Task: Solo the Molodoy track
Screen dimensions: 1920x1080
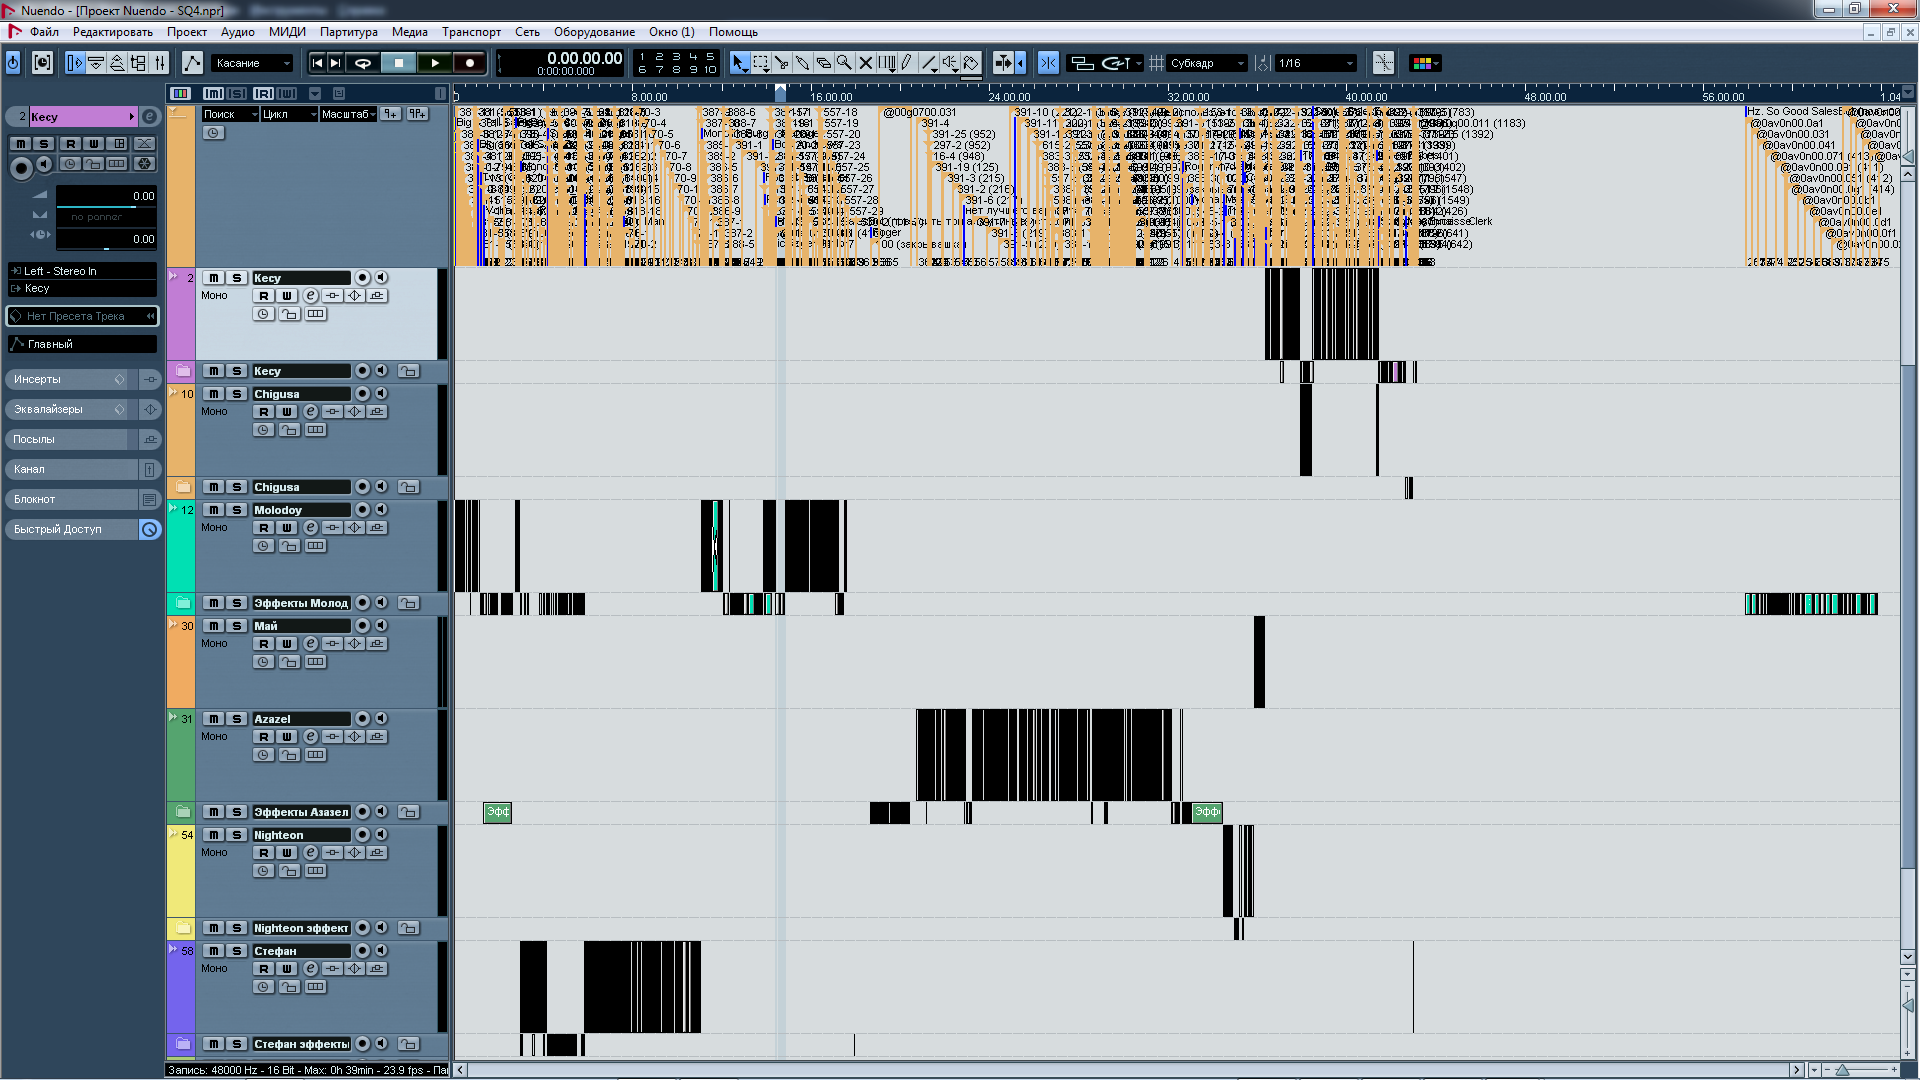Action: click(237, 510)
